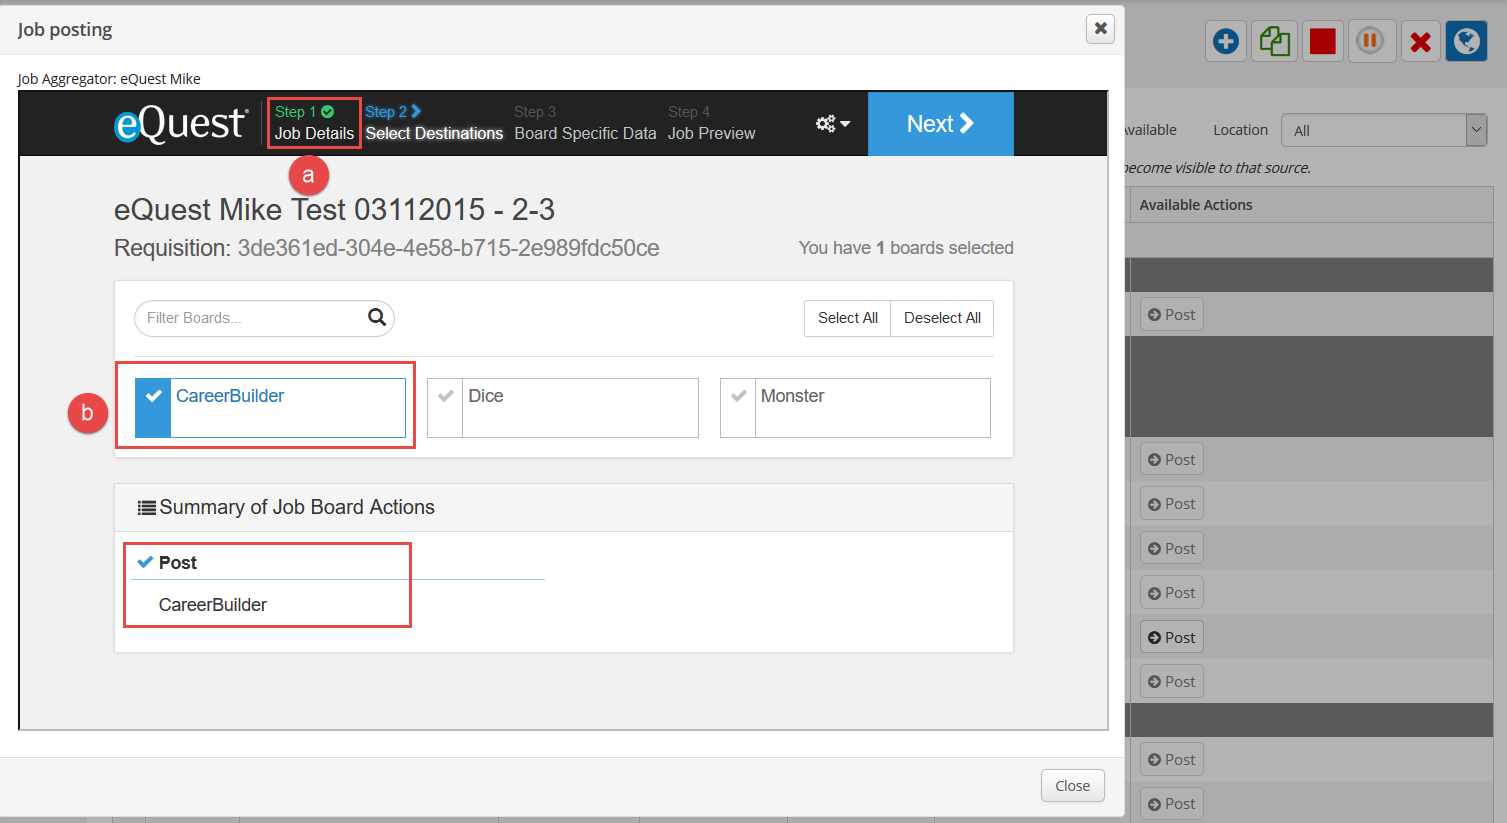Click the orange pause icon

(1370, 42)
